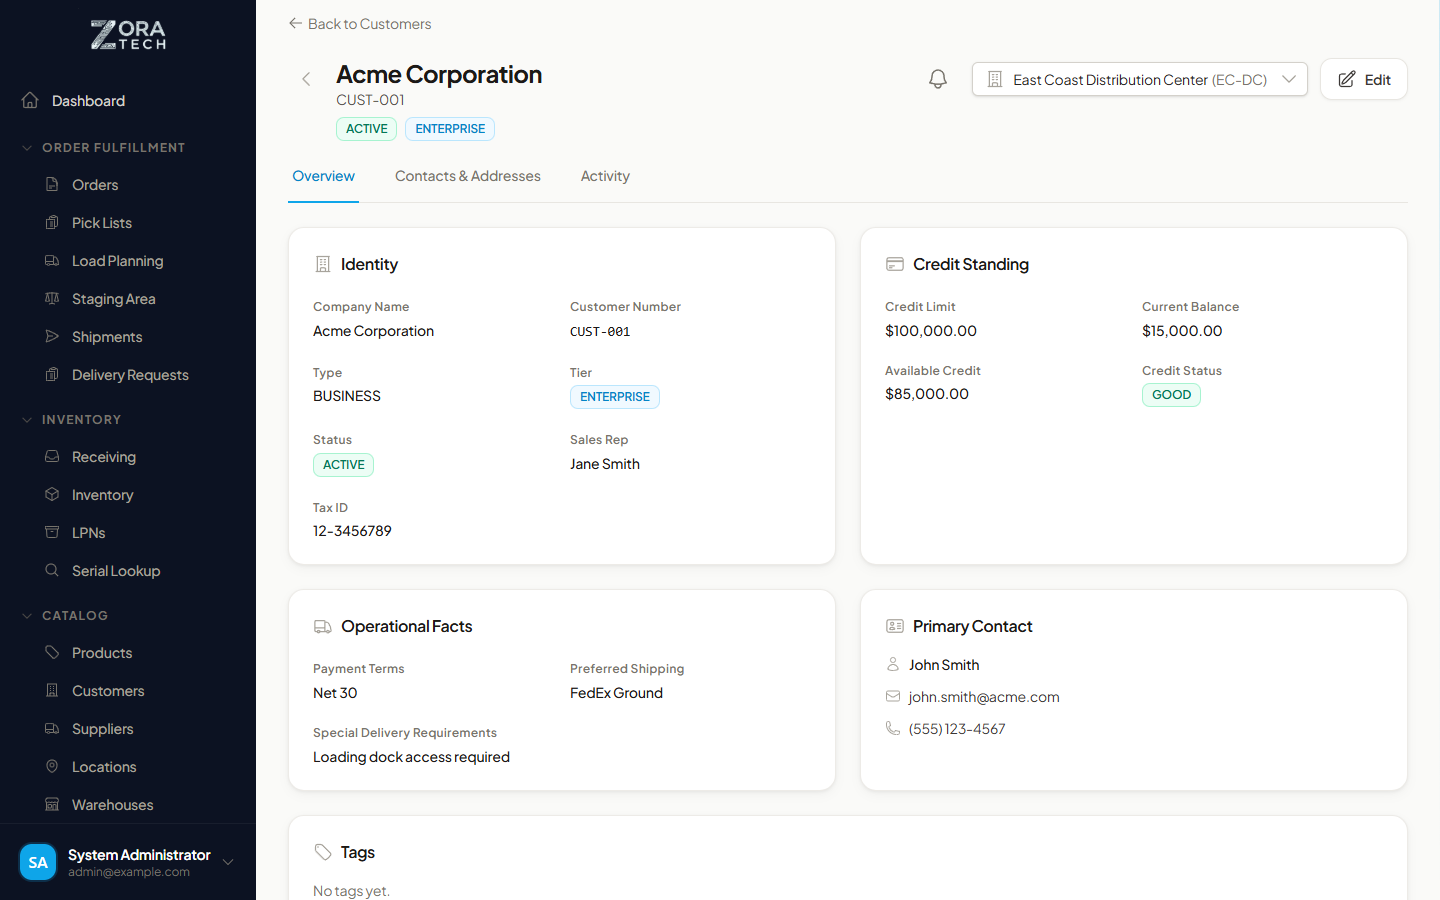Click the Operational Facts truck icon
The width and height of the screenshot is (1440, 900).
pos(322,626)
